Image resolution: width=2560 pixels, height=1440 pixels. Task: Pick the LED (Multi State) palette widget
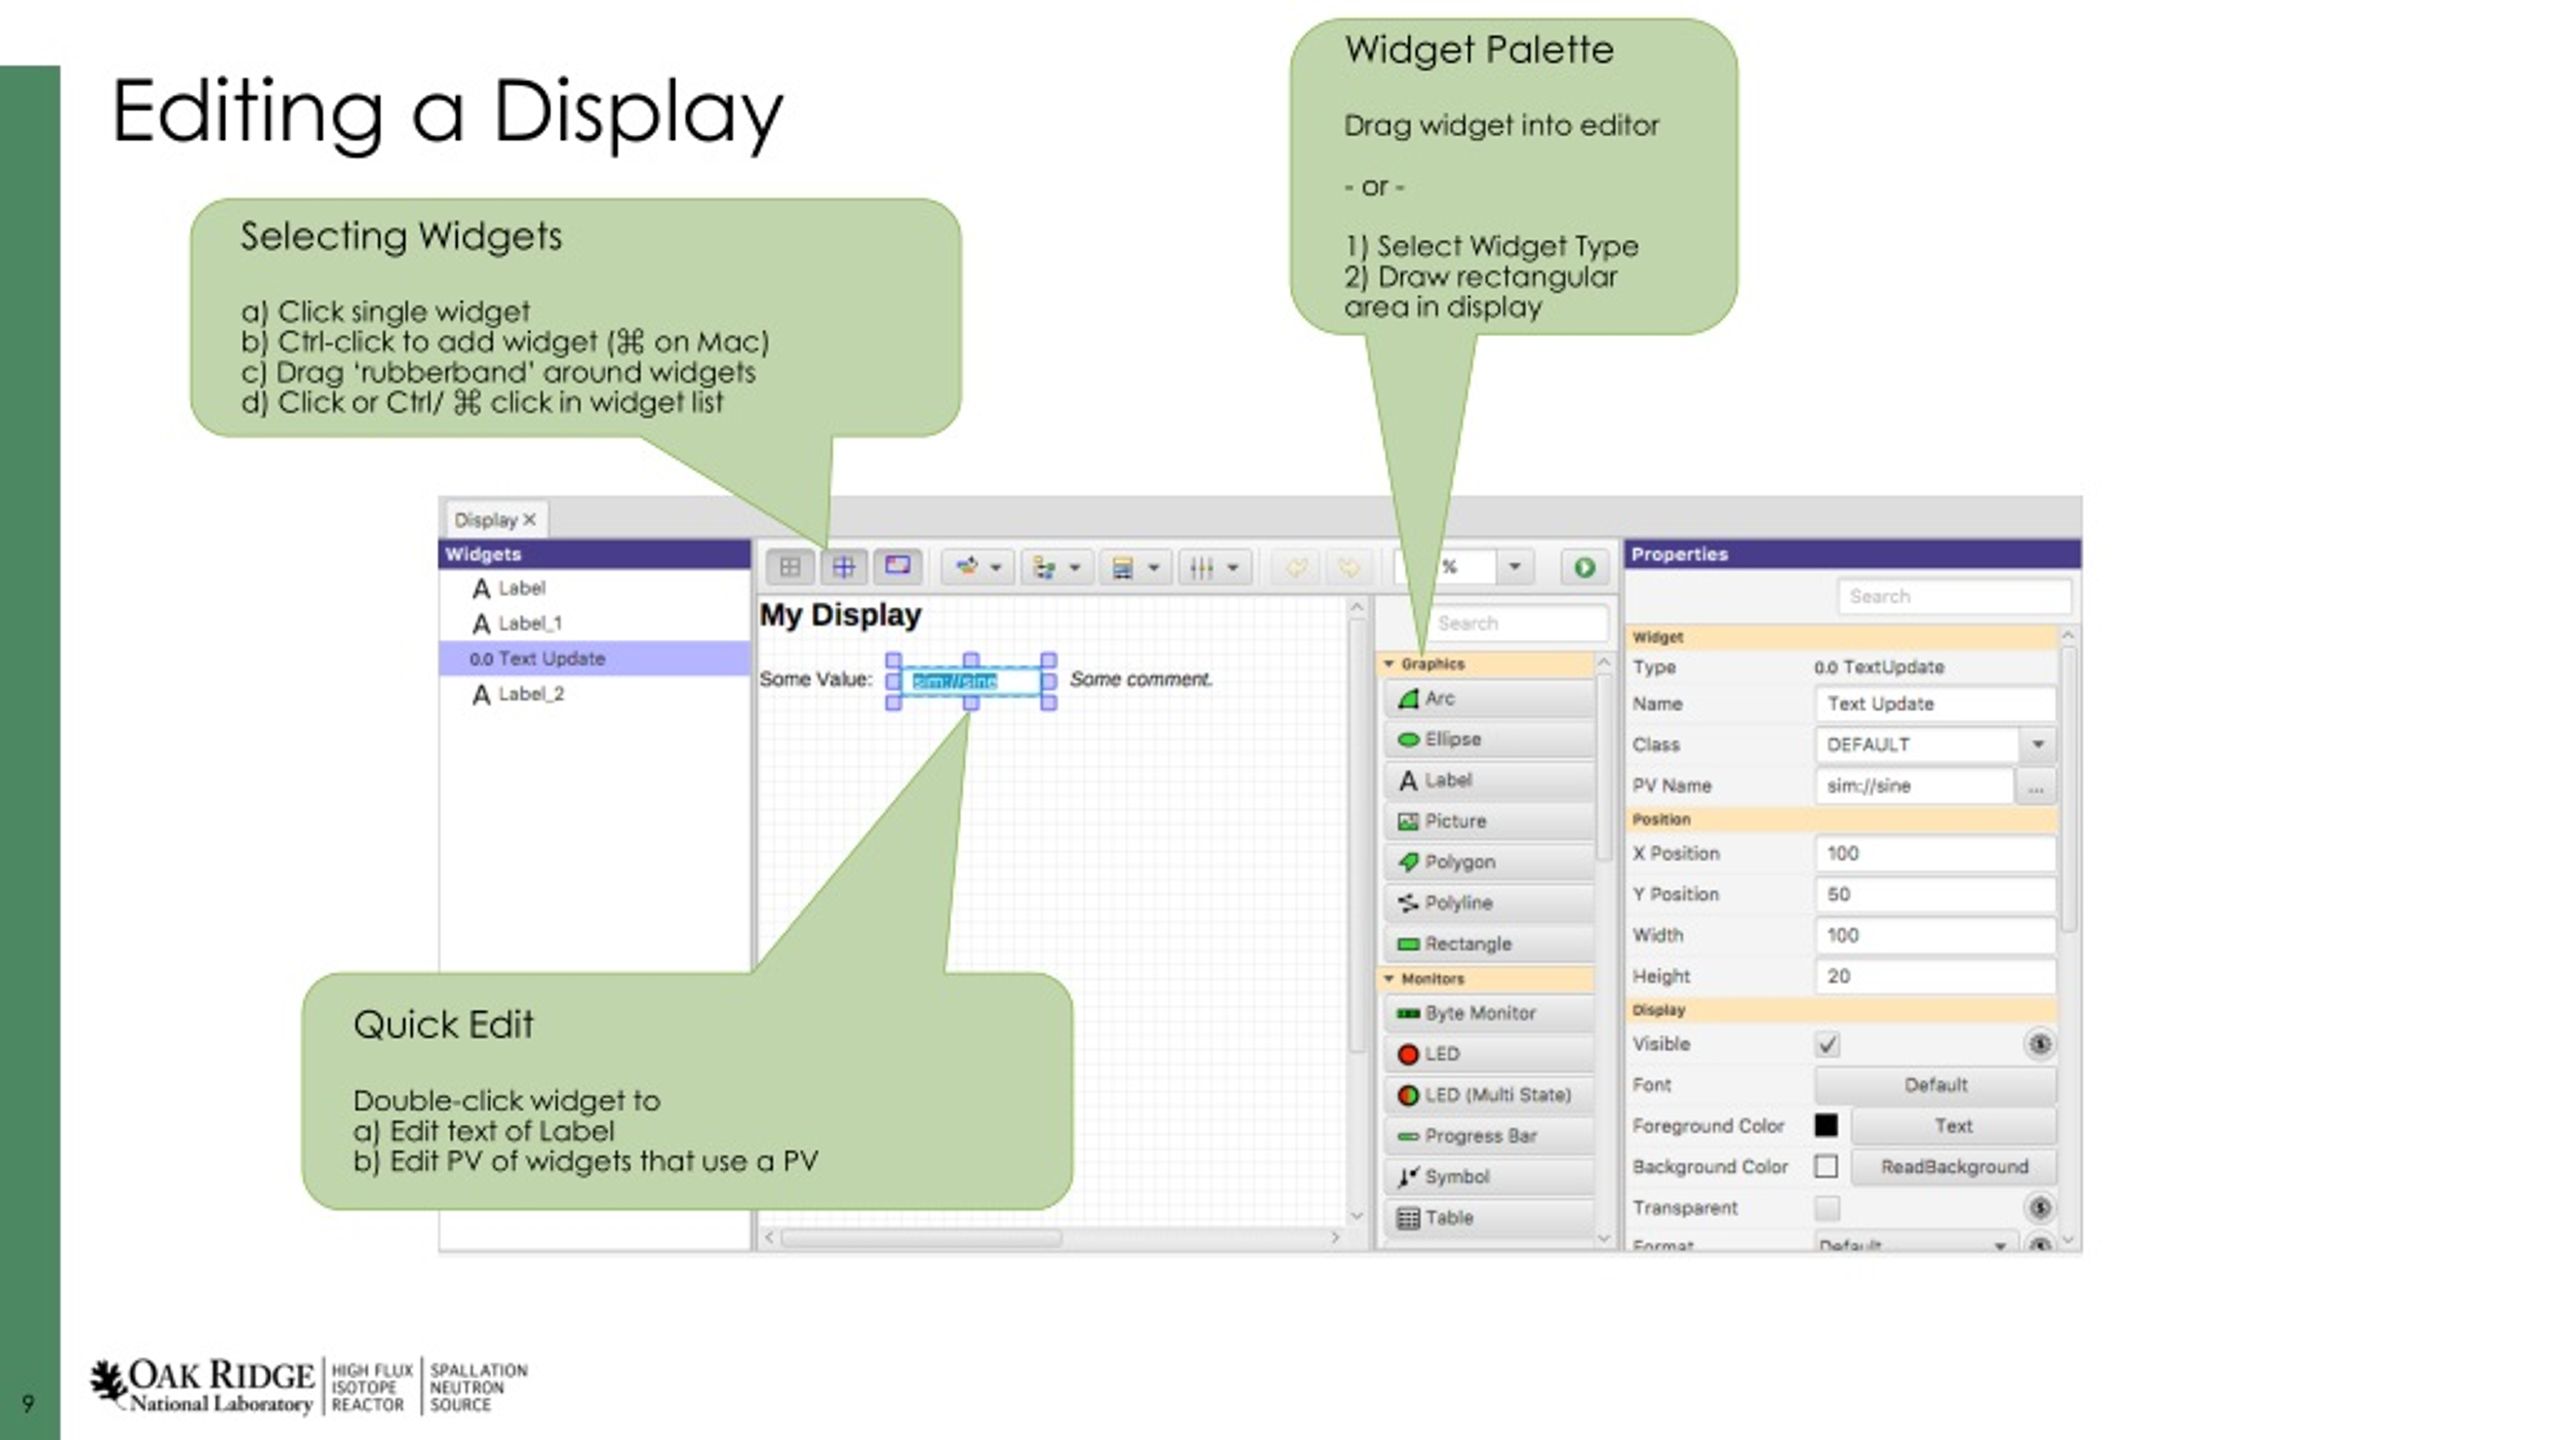[x=1489, y=1095]
